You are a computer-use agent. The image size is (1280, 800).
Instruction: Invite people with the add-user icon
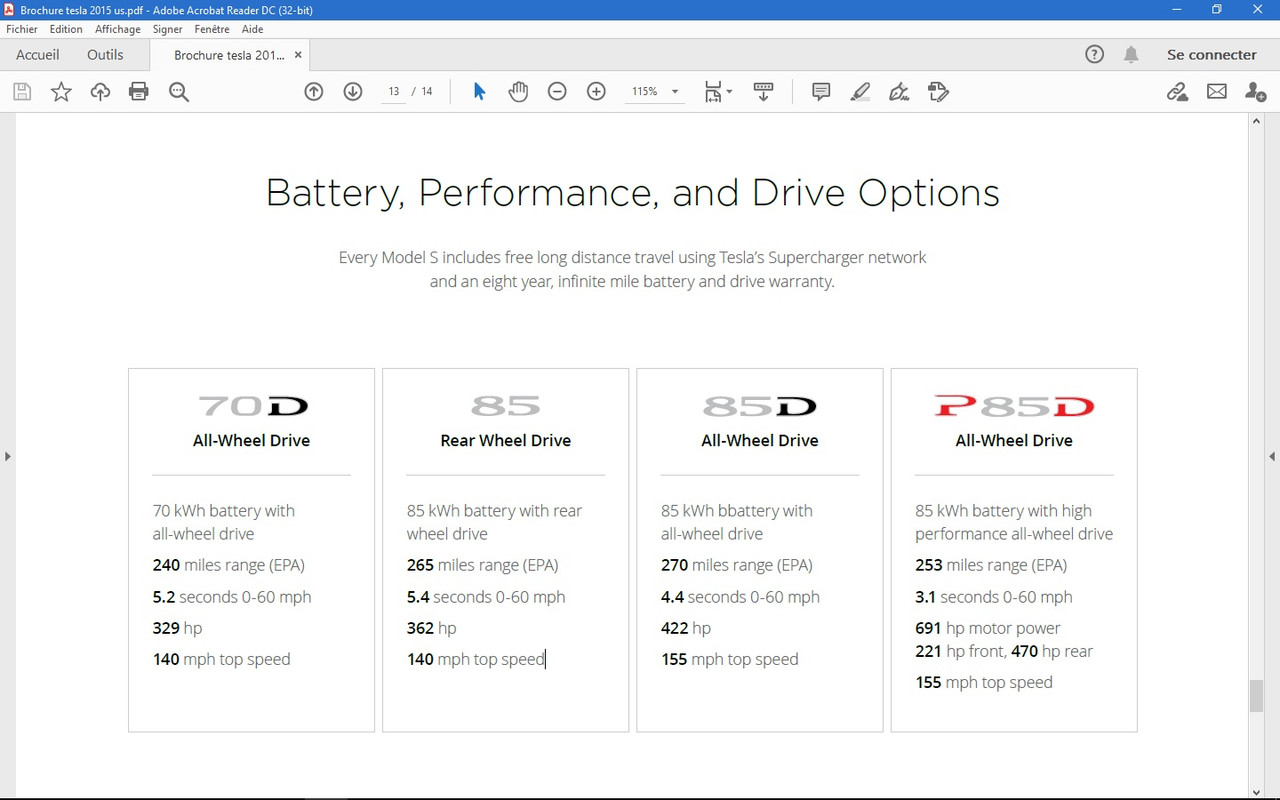(1256, 92)
